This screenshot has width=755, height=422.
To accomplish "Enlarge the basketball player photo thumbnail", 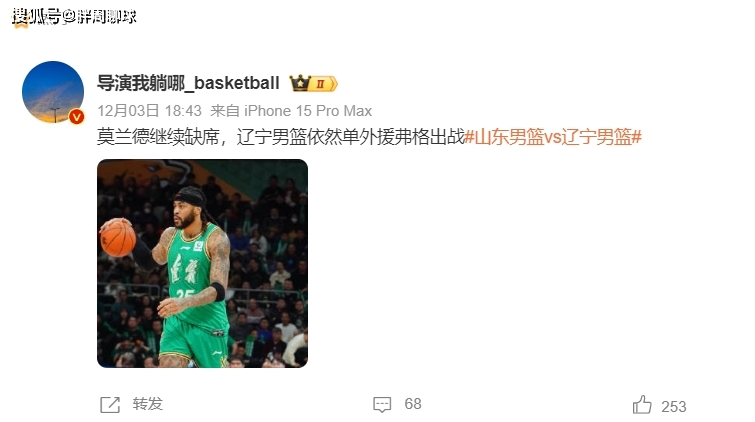I will [x=202, y=264].
